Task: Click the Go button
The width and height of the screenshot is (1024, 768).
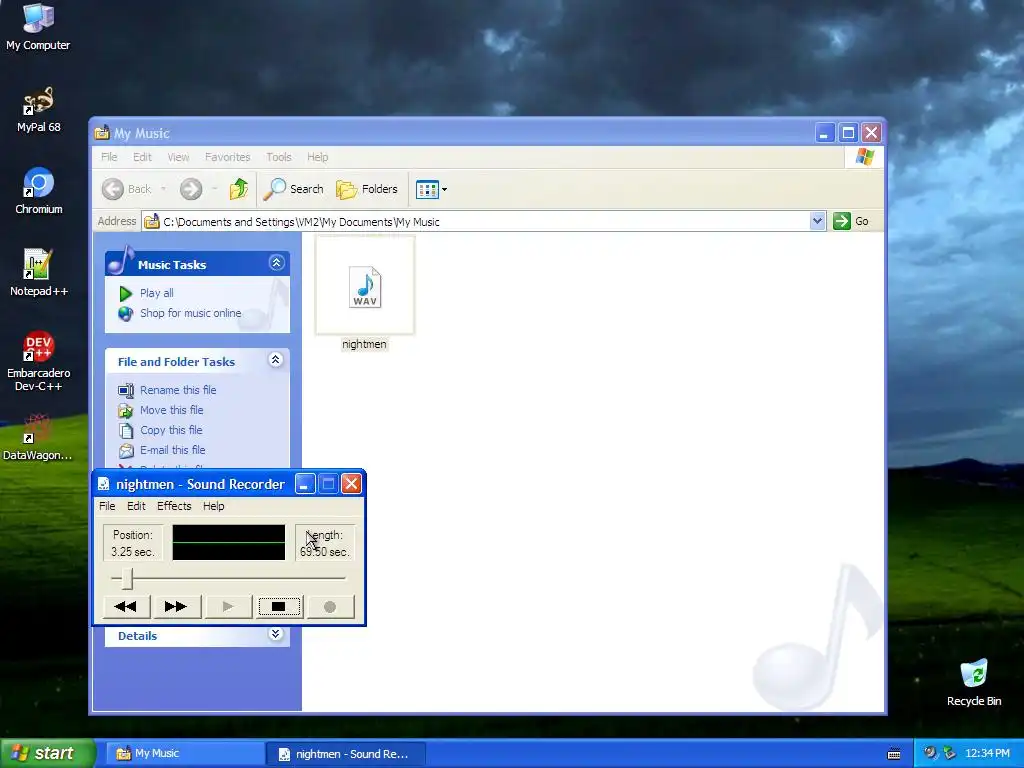Action: (851, 221)
